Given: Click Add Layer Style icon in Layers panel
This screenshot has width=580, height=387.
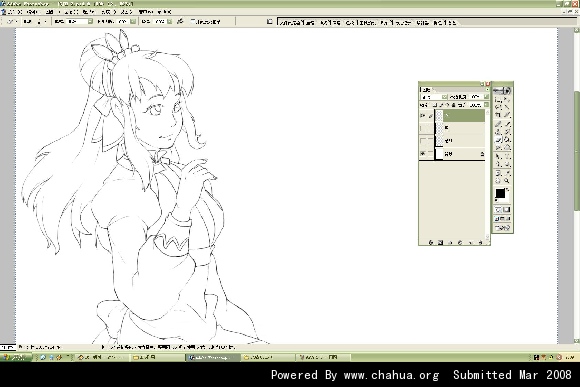Looking at the screenshot, I should click(431, 243).
